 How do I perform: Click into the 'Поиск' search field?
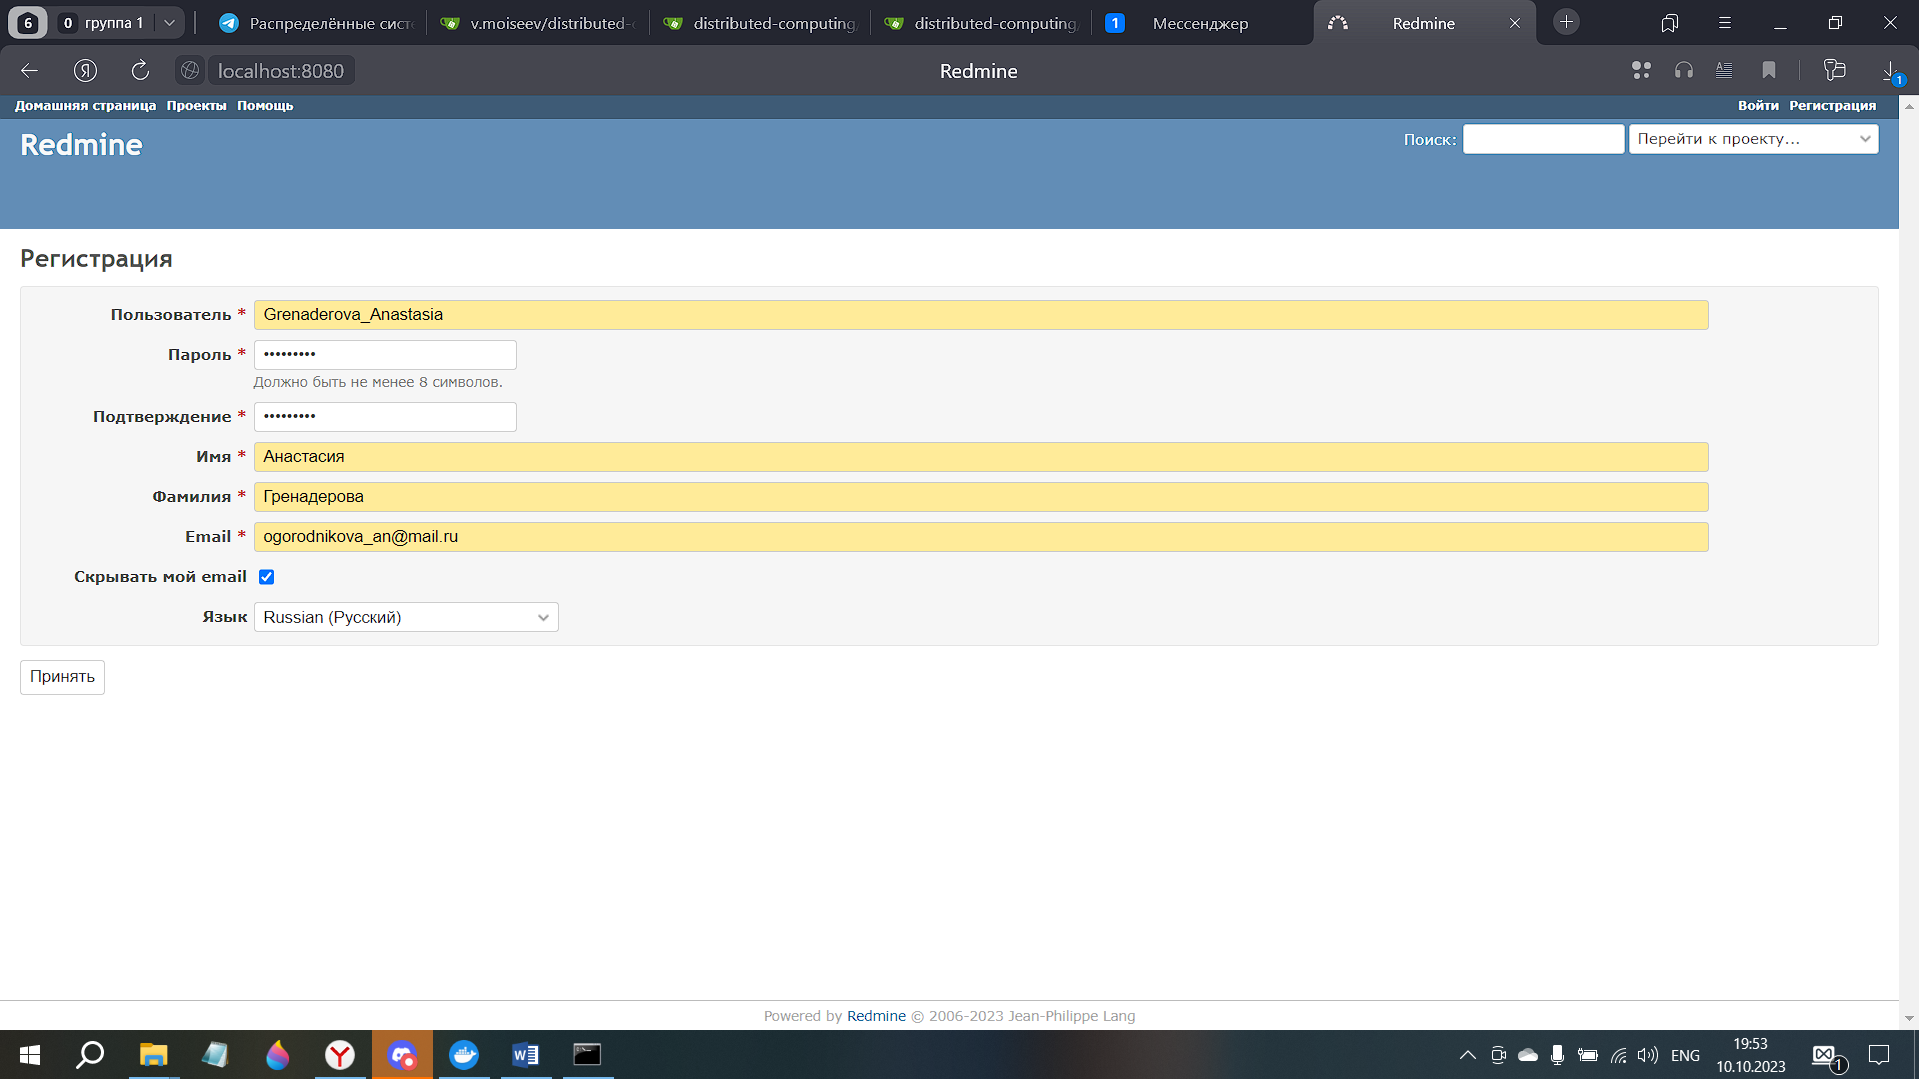pyautogui.click(x=1542, y=139)
